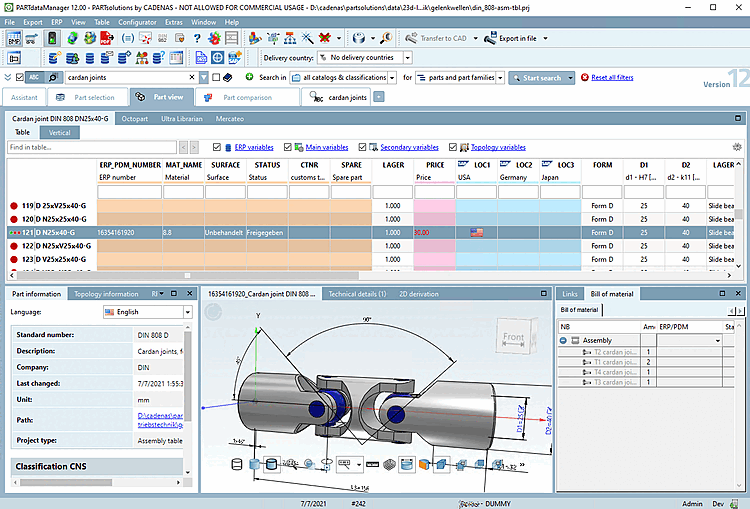Click the plus button next to cardan joints tab

tap(379, 97)
